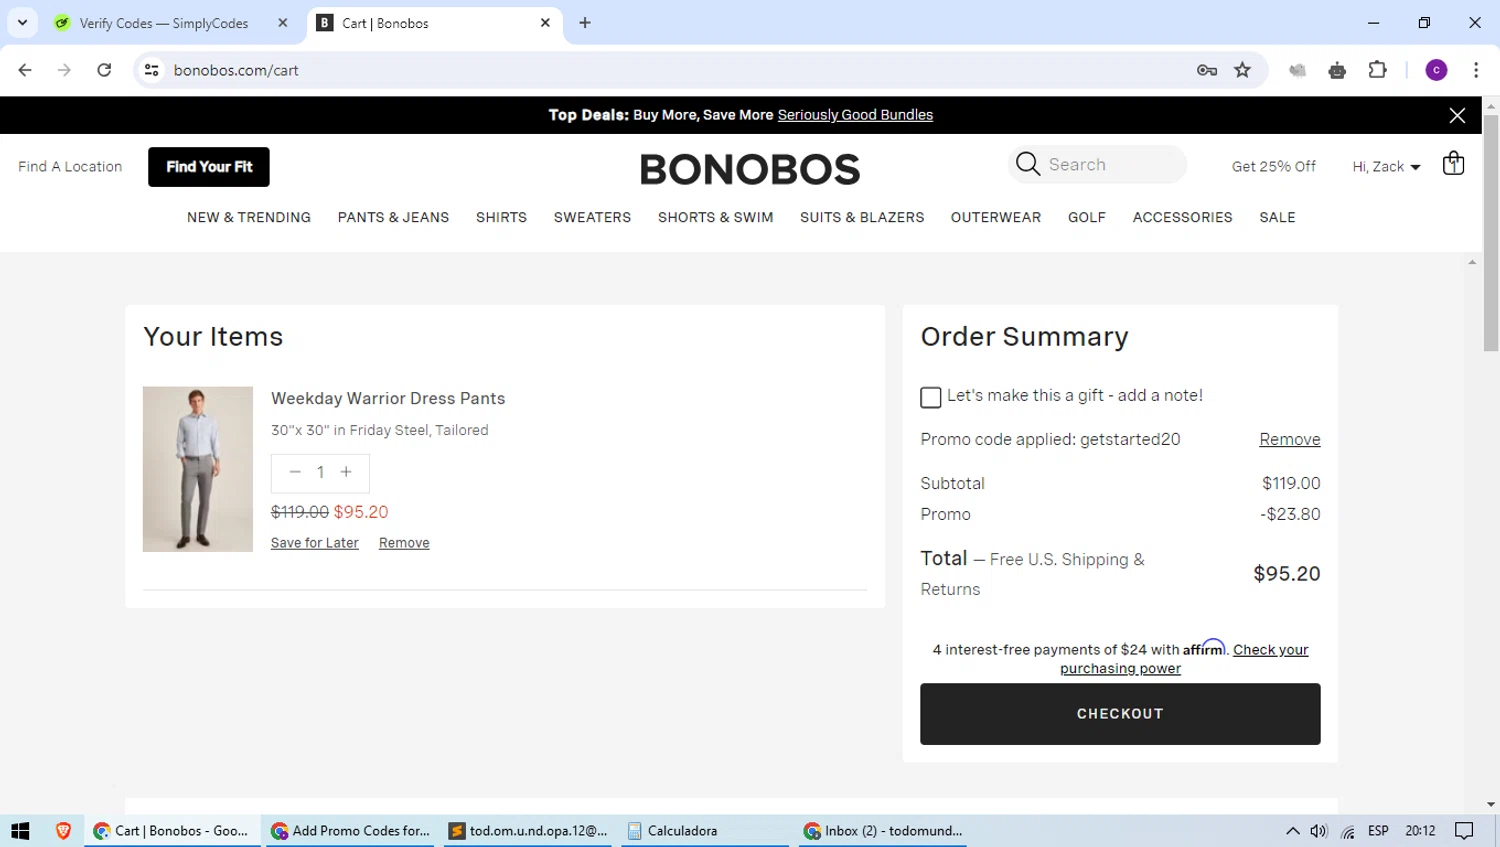This screenshot has width=1500, height=847.
Task: Click the ESP language indicator
Action: (1378, 831)
